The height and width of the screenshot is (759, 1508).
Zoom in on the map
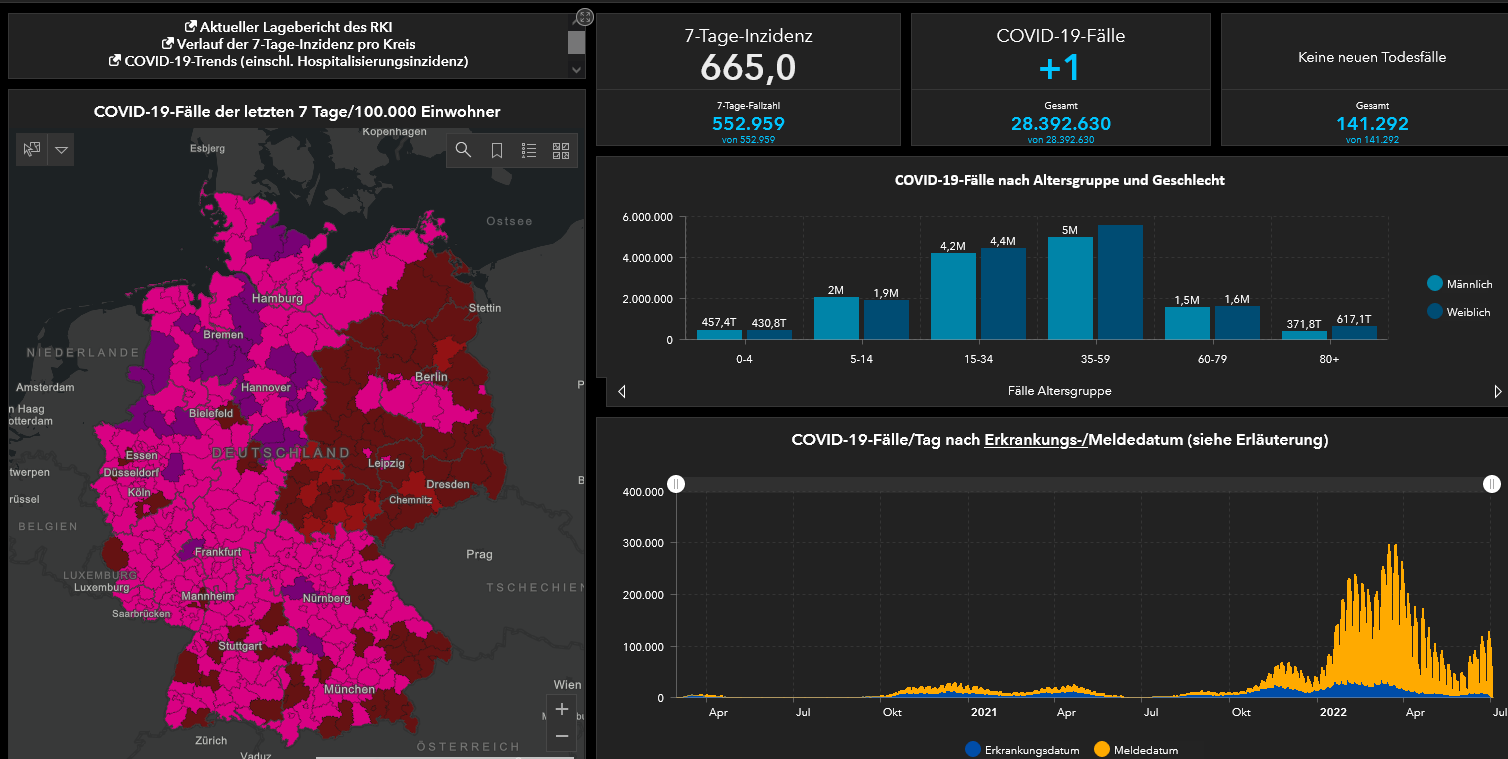[x=562, y=709]
